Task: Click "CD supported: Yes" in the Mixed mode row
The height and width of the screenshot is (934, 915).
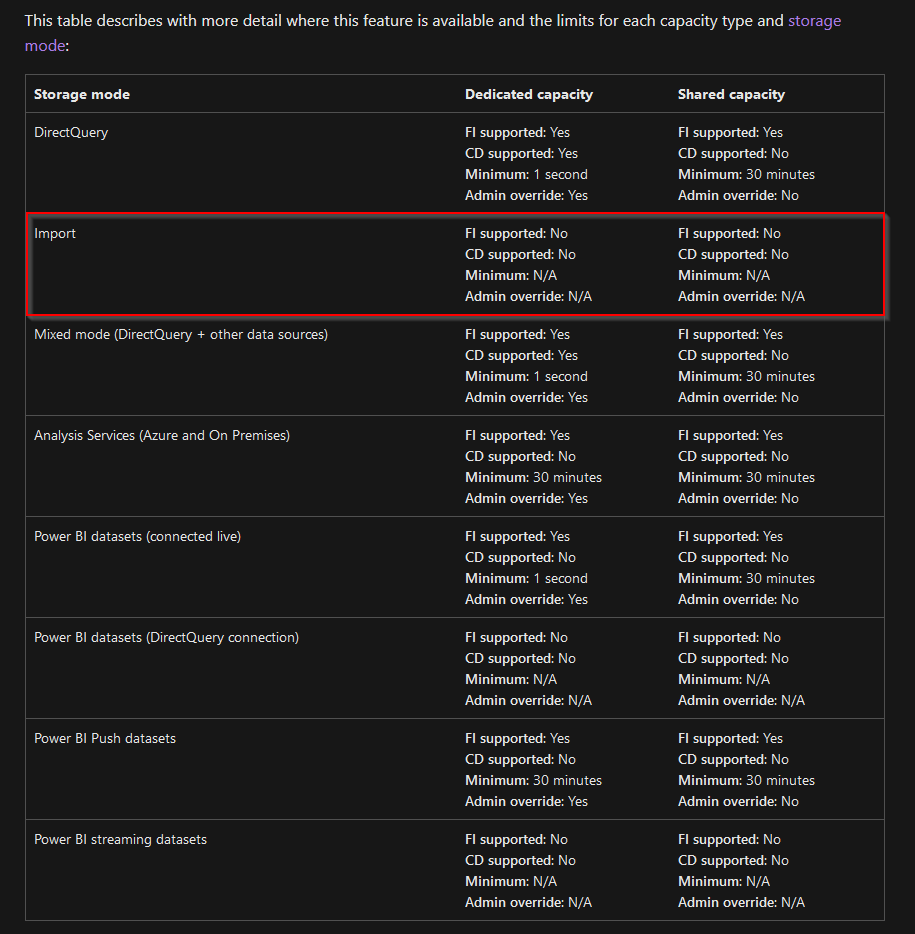Action: pos(521,355)
